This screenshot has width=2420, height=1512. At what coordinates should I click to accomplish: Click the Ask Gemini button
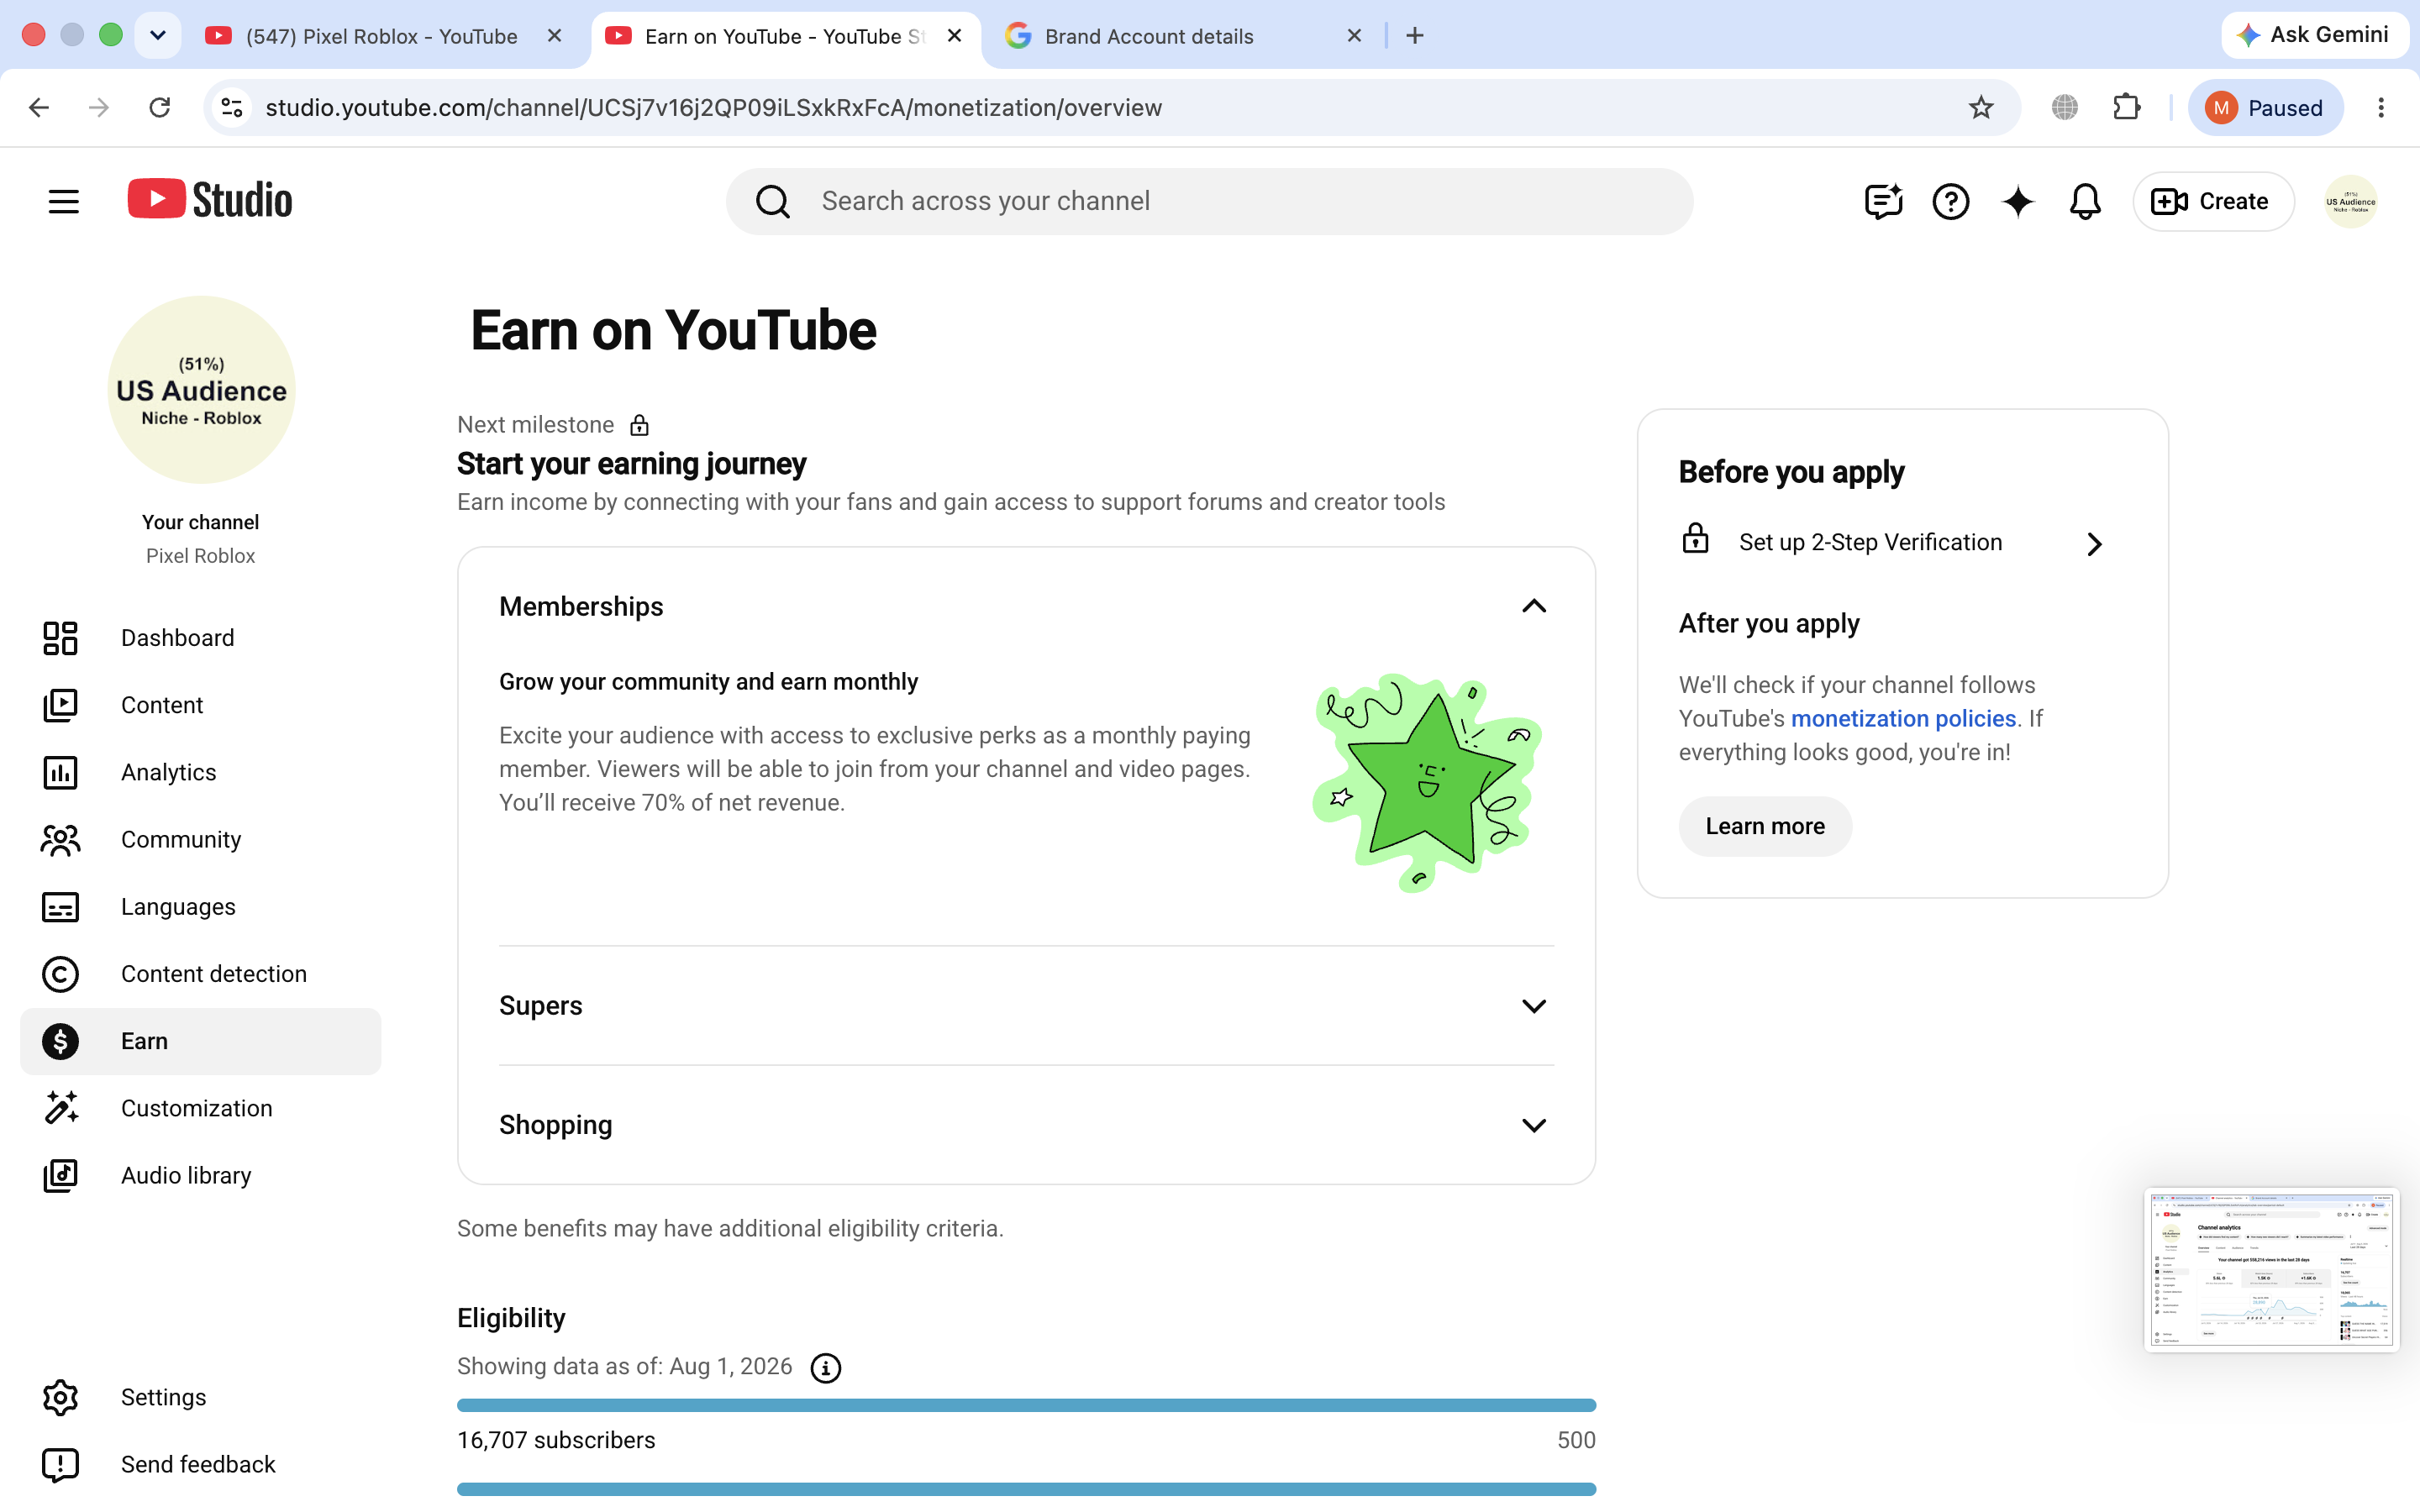click(x=2314, y=35)
